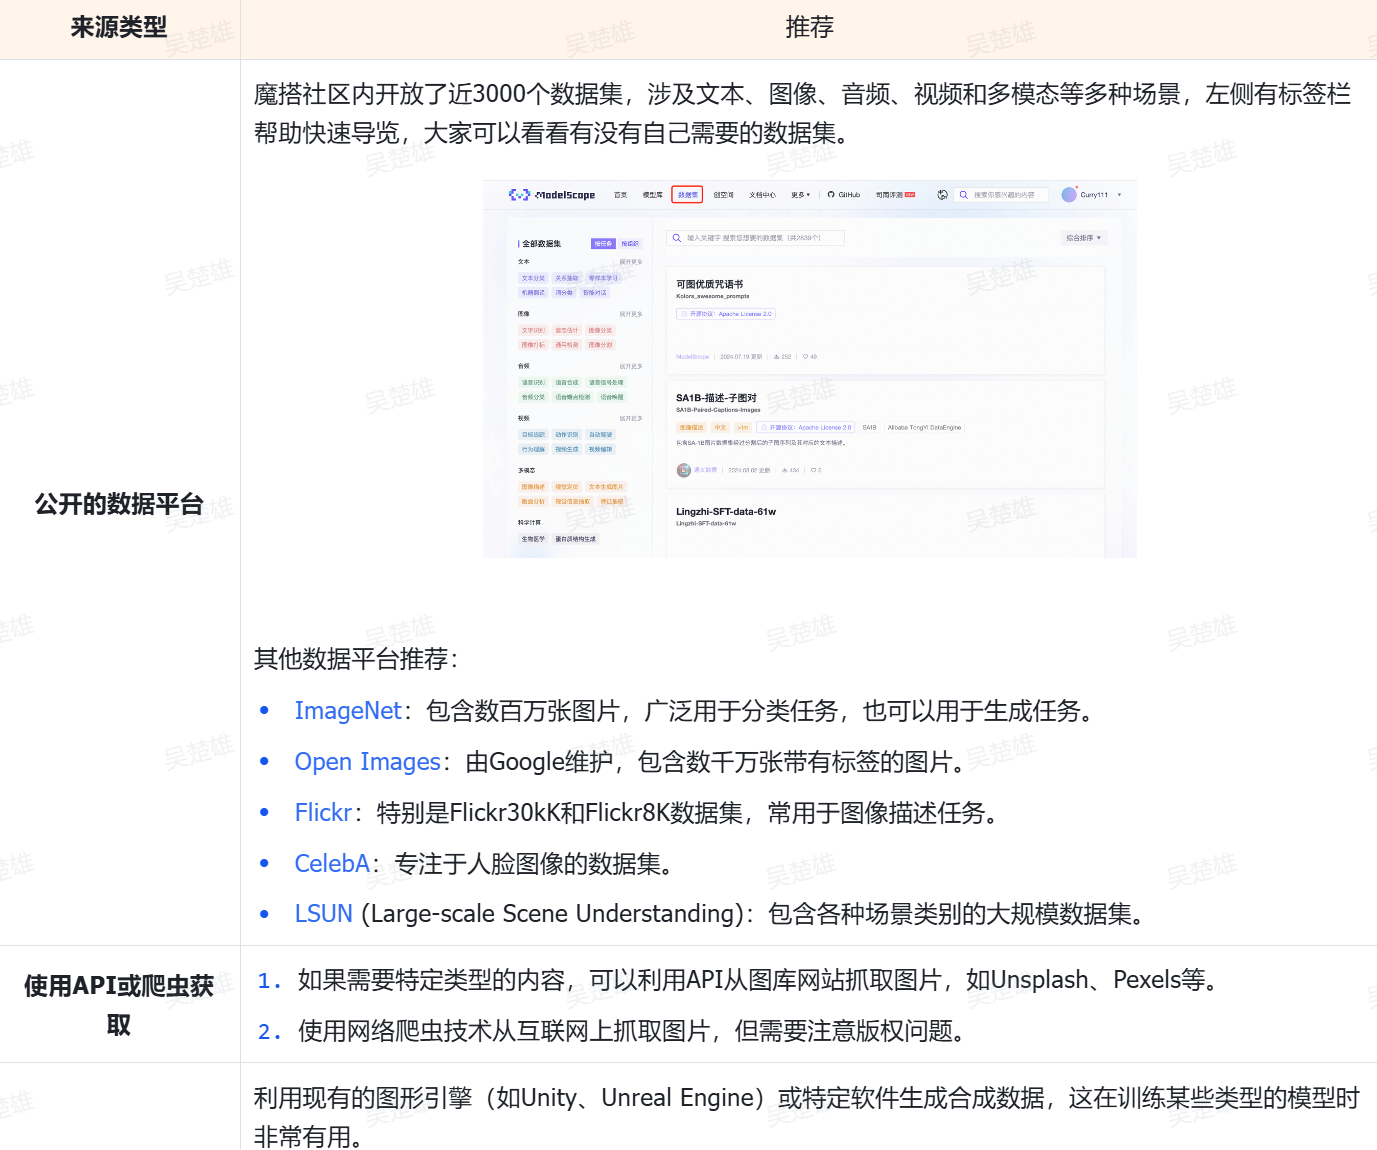
Task: Click the Lingzhi-SFT-data-61w dataset title
Action: 726,511
